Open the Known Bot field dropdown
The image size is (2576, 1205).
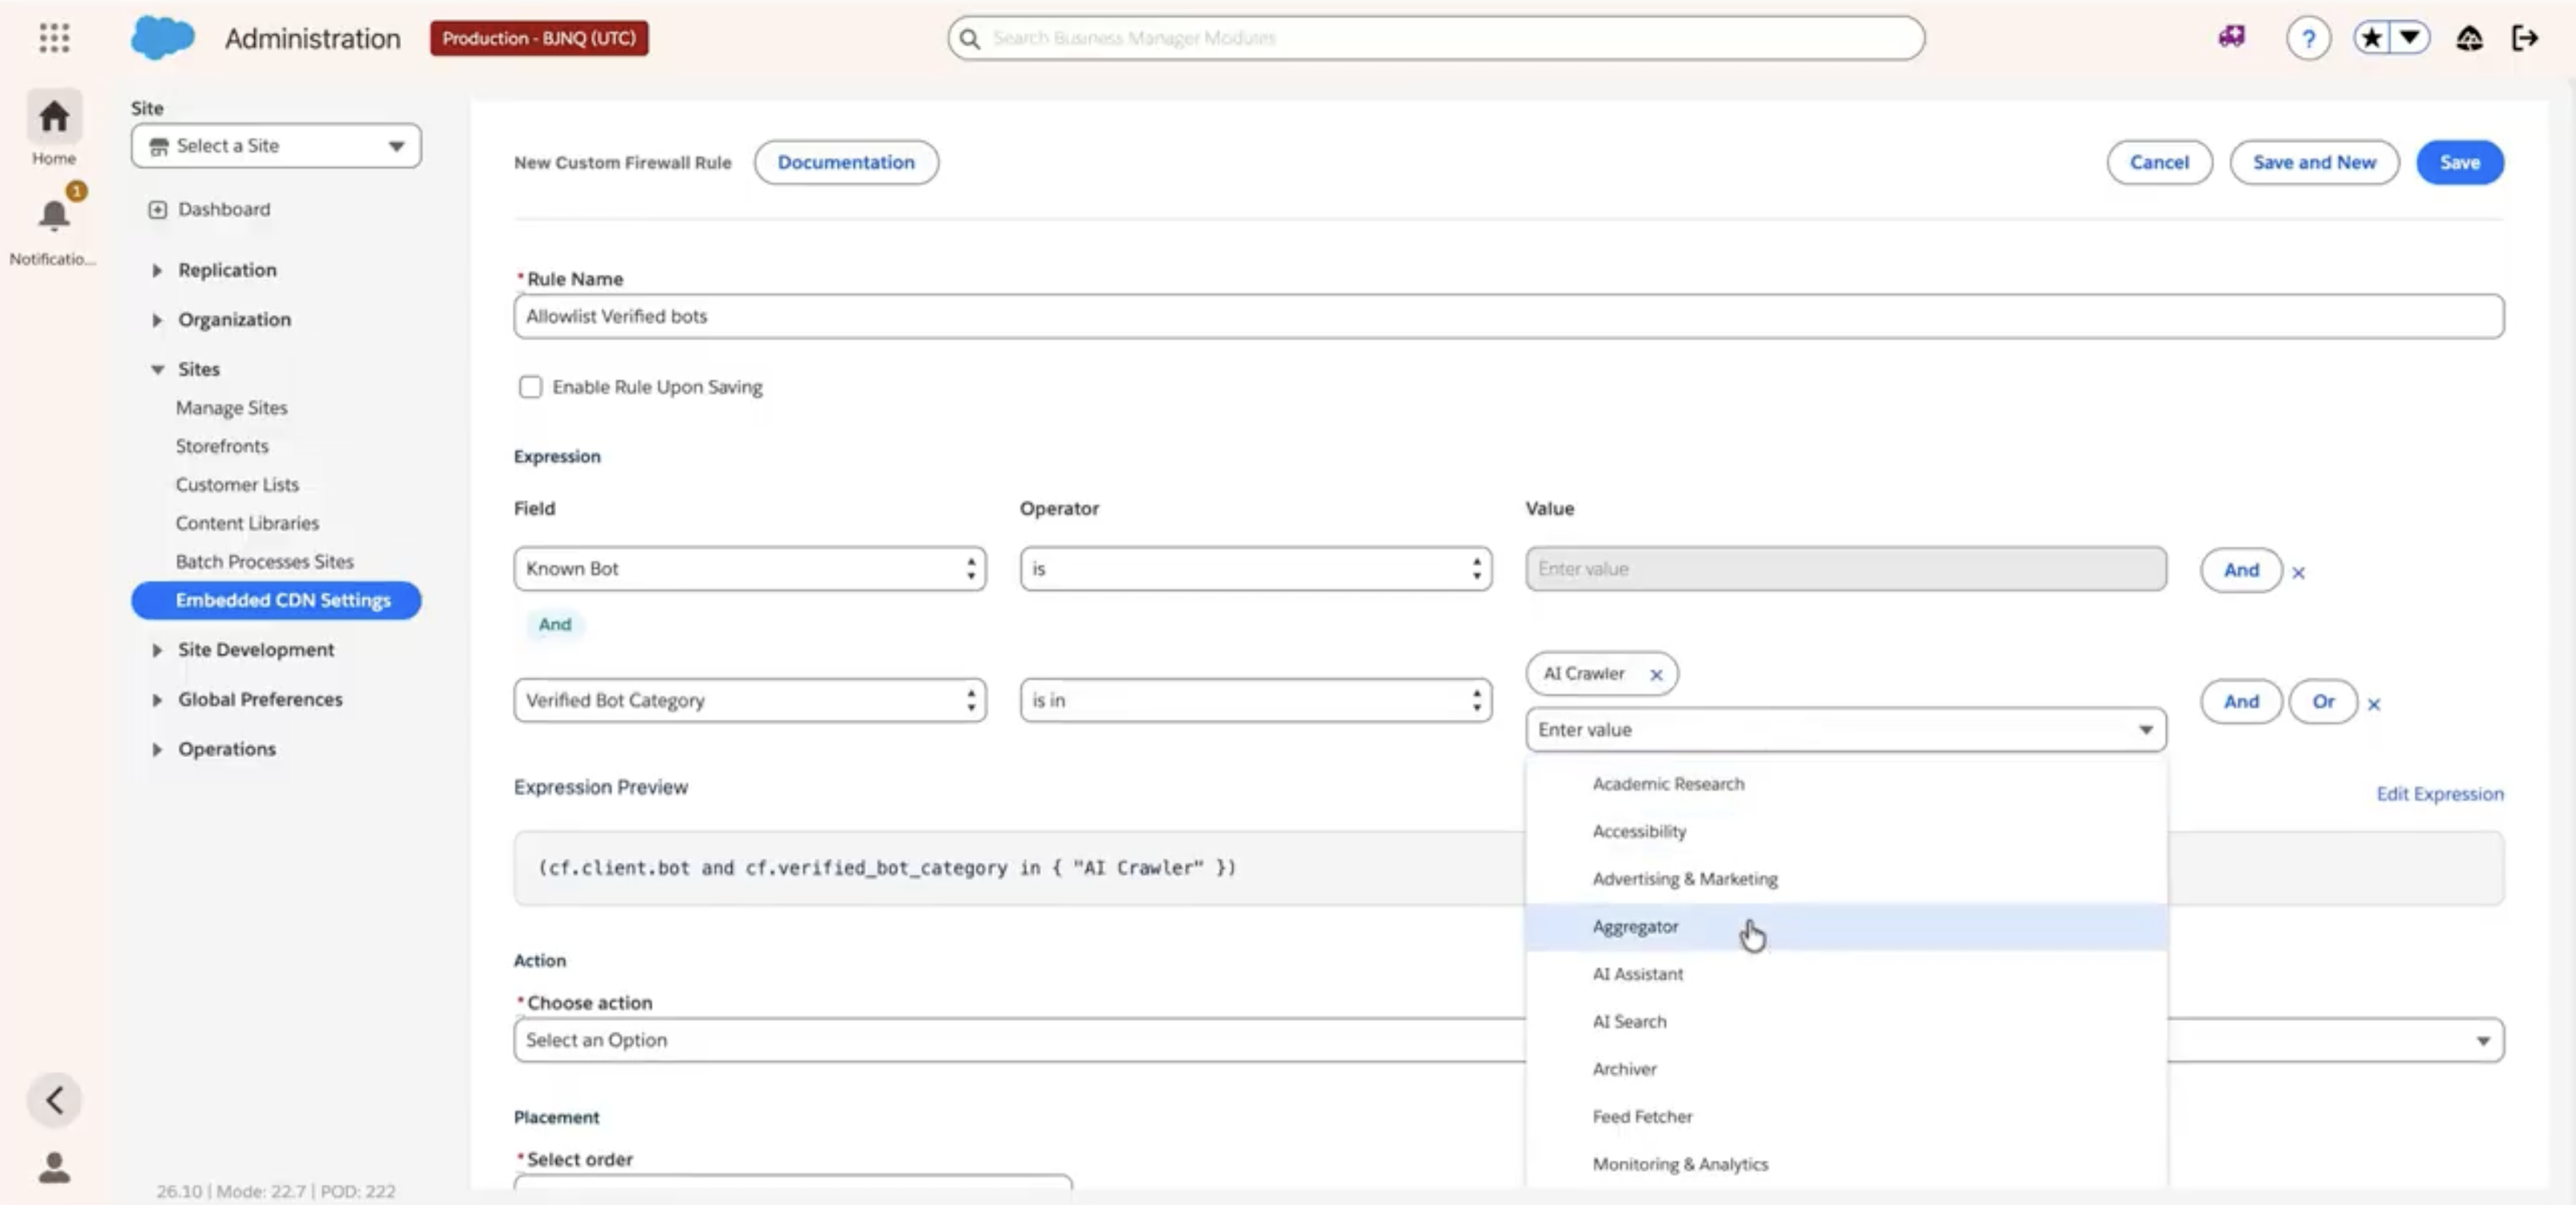tap(750, 569)
